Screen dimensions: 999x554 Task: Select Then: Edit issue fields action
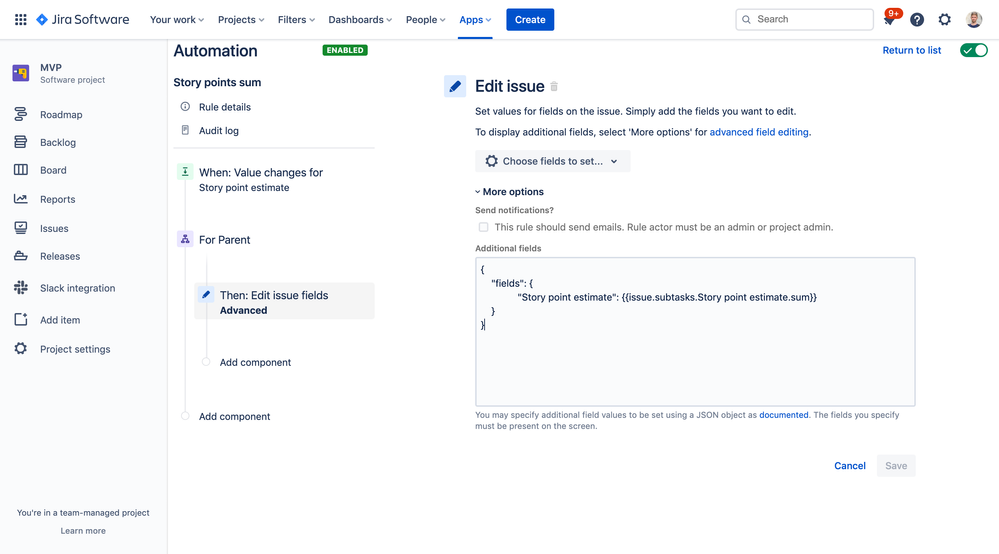[x=284, y=301]
